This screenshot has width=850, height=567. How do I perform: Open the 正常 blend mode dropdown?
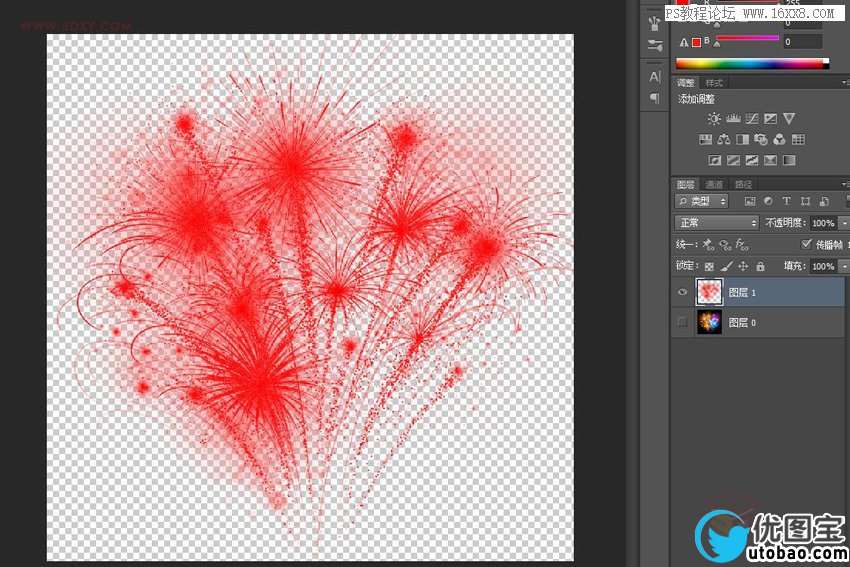click(x=717, y=223)
